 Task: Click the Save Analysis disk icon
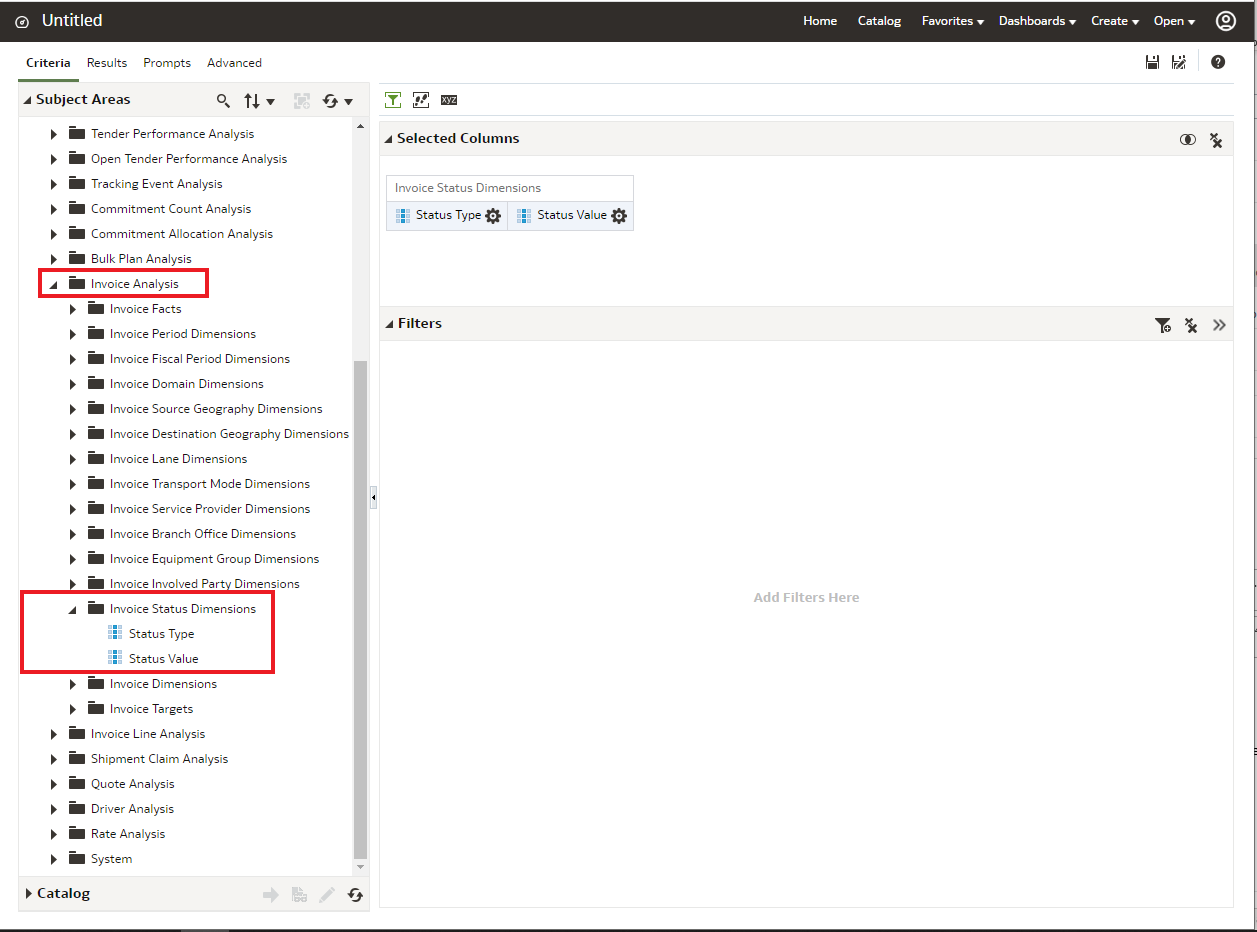pyautogui.click(x=1152, y=62)
